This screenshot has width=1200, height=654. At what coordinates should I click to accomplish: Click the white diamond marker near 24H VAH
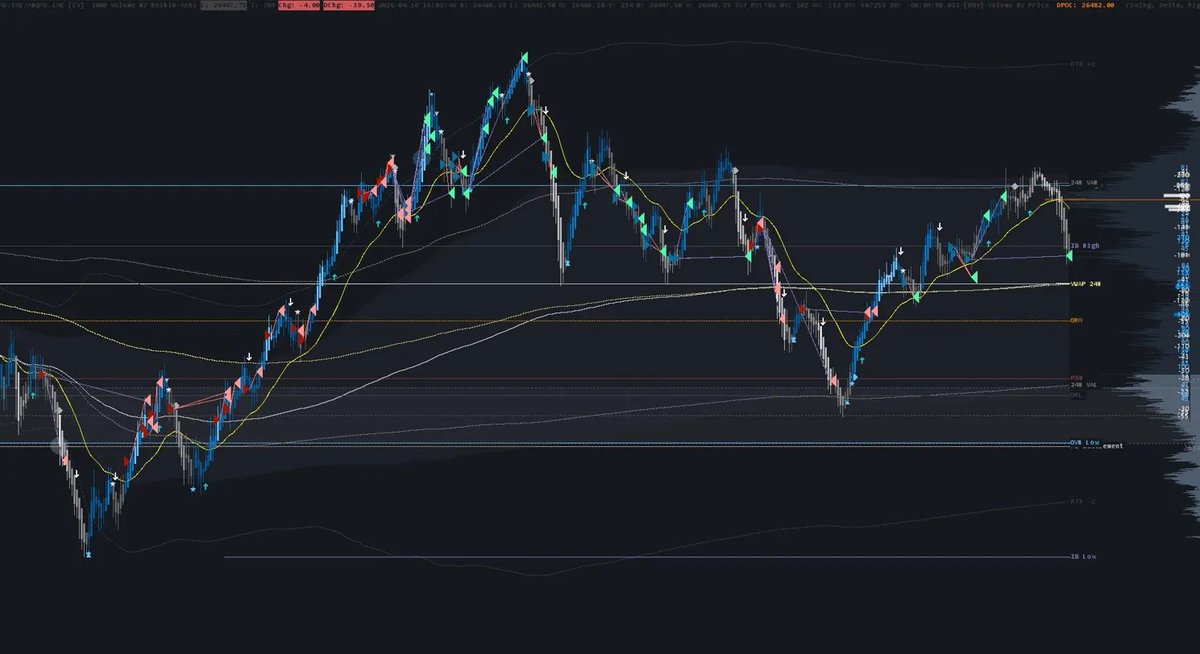pyautogui.click(x=1016, y=187)
